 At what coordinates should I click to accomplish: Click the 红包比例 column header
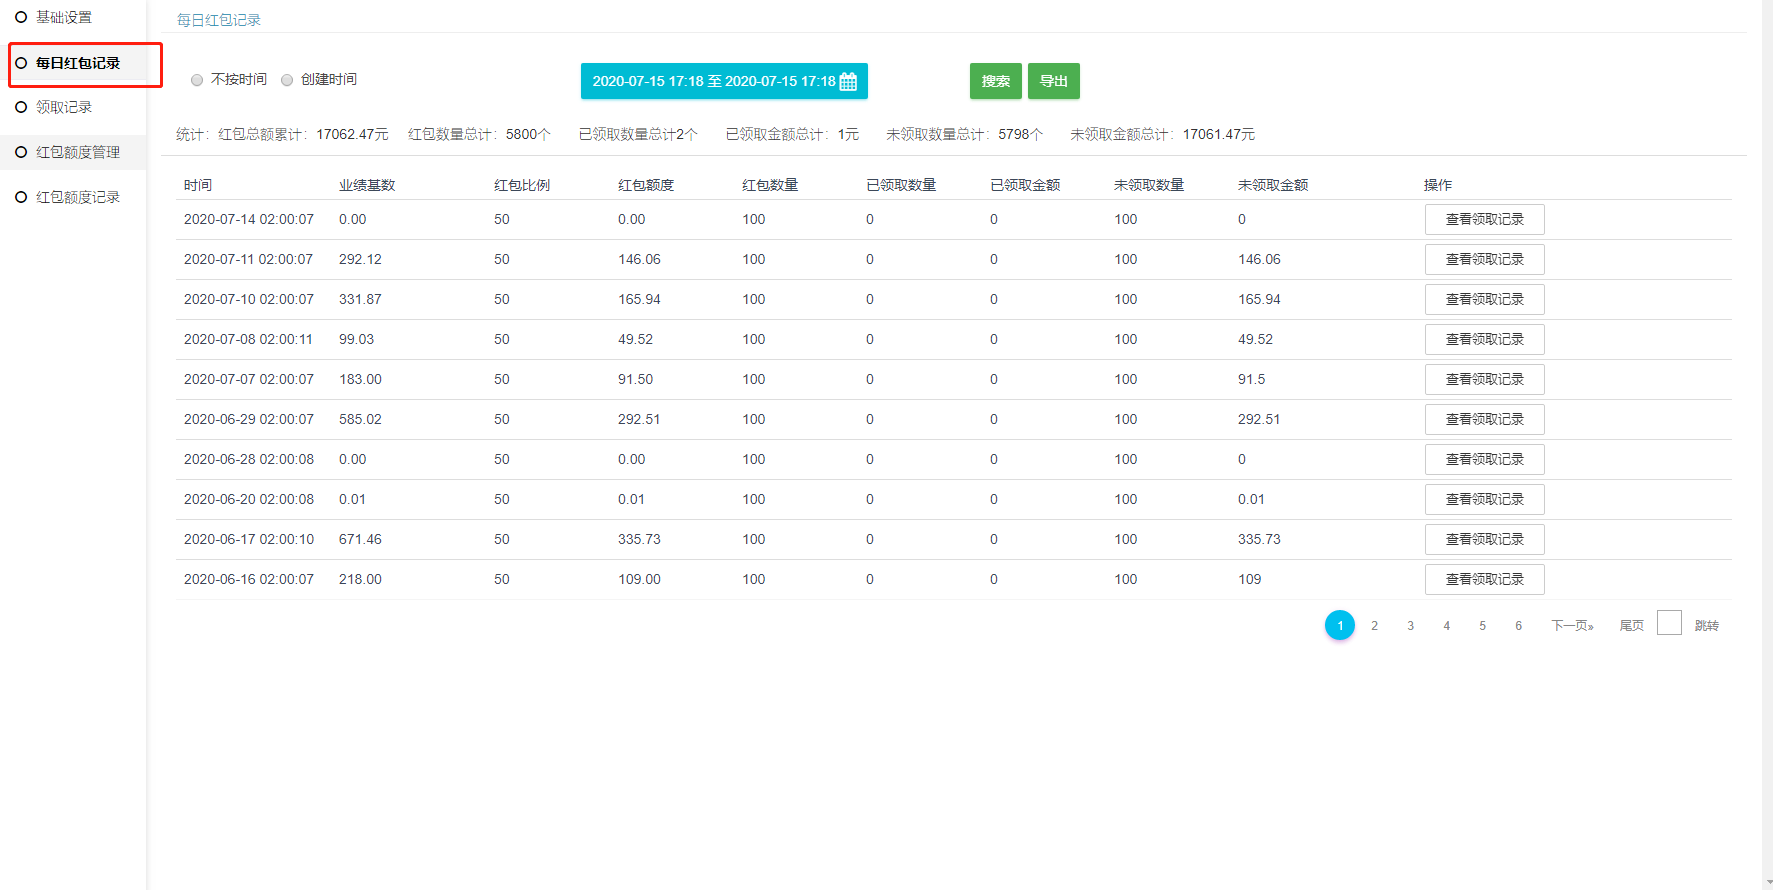coord(522,185)
